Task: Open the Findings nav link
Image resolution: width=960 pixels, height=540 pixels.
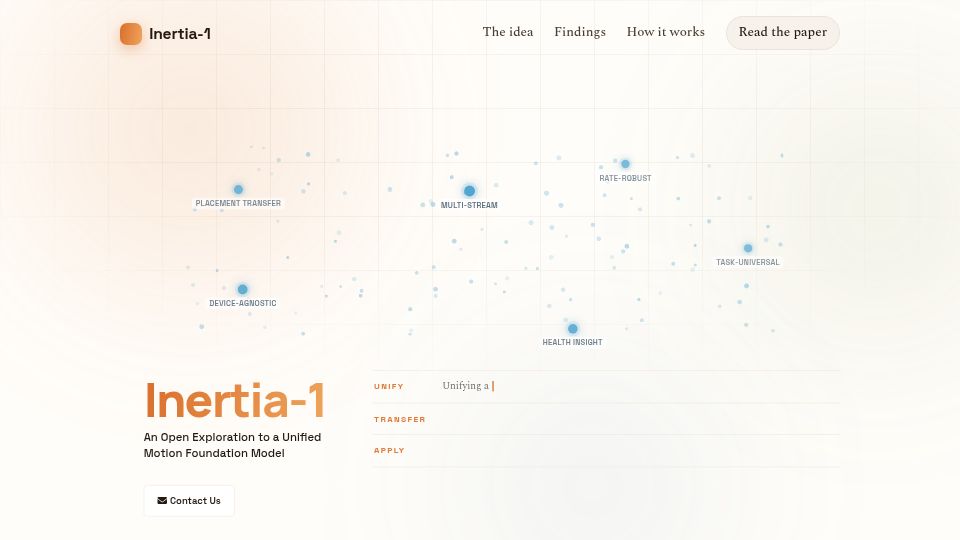Action: click(x=580, y=32)
